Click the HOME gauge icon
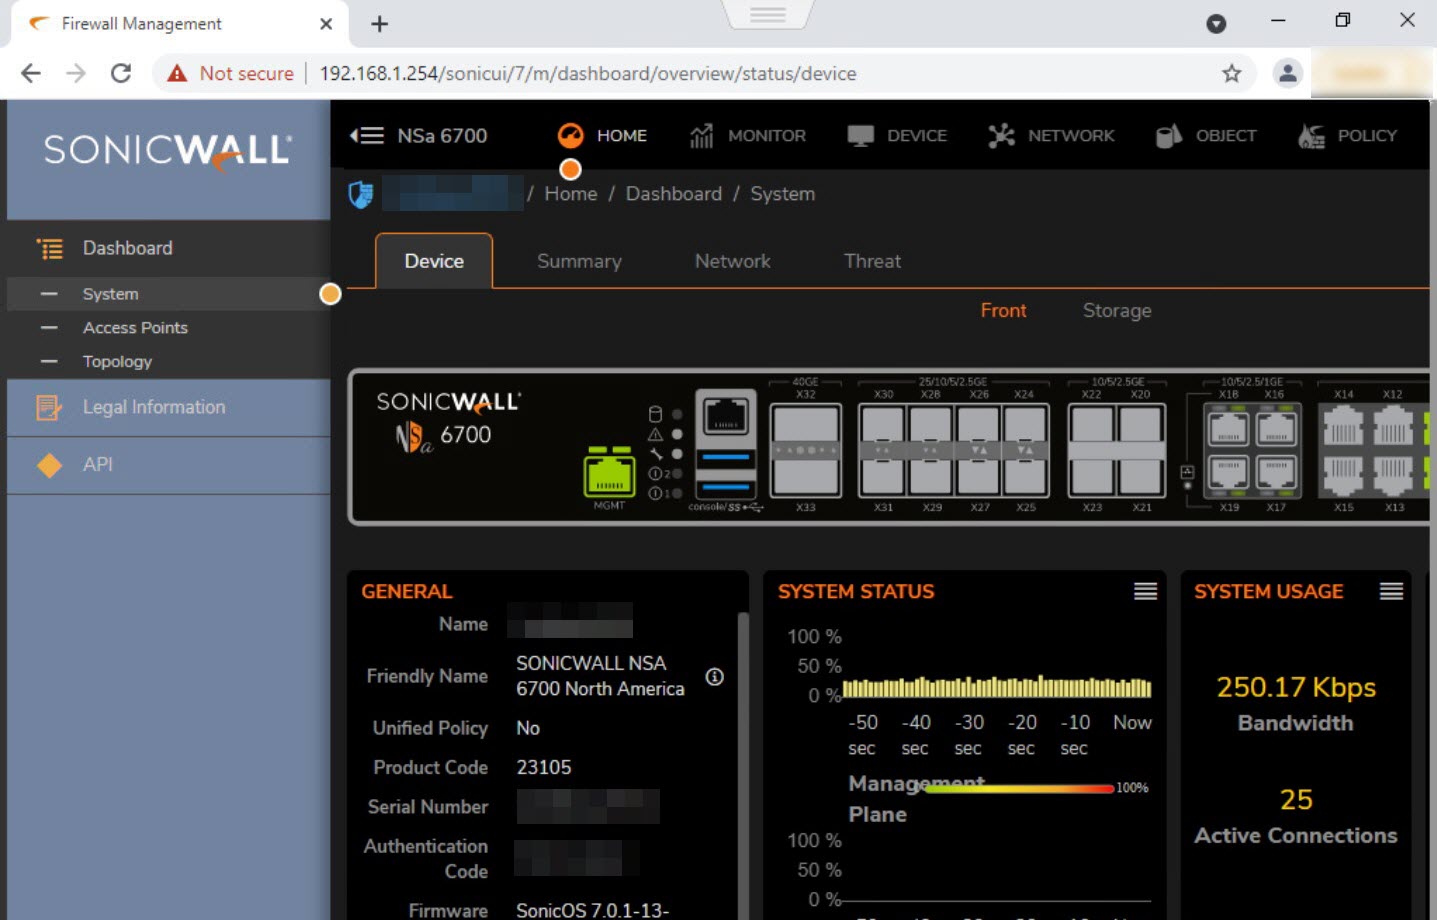 (x=570, y=136)
